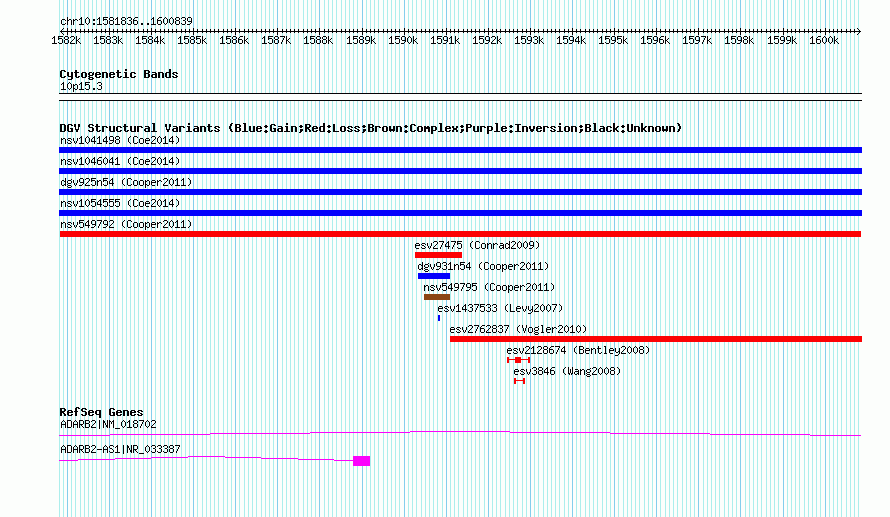The image size is (890, 517).
Task: Click the 1585k ruler tick label
Action: pos(192,40)
